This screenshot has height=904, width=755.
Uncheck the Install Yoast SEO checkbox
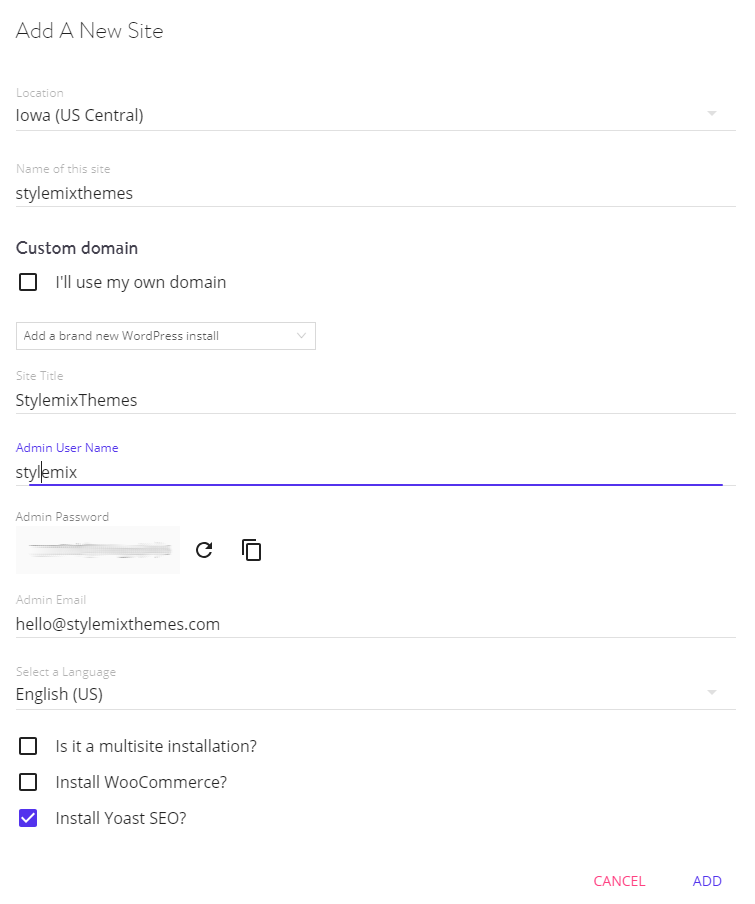coord(28,818)
